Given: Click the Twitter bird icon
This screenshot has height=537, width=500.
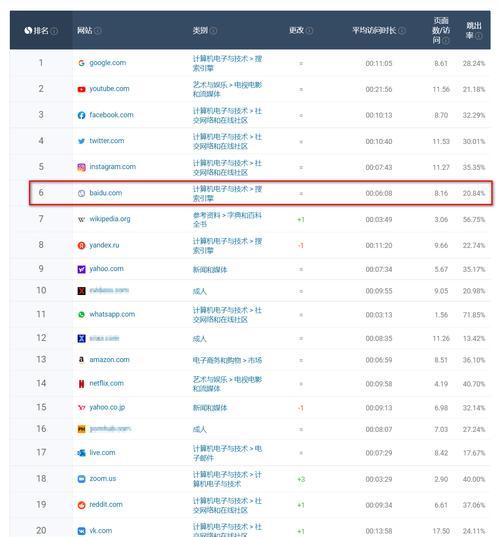Looking at the screenshot, I should 81,141.
